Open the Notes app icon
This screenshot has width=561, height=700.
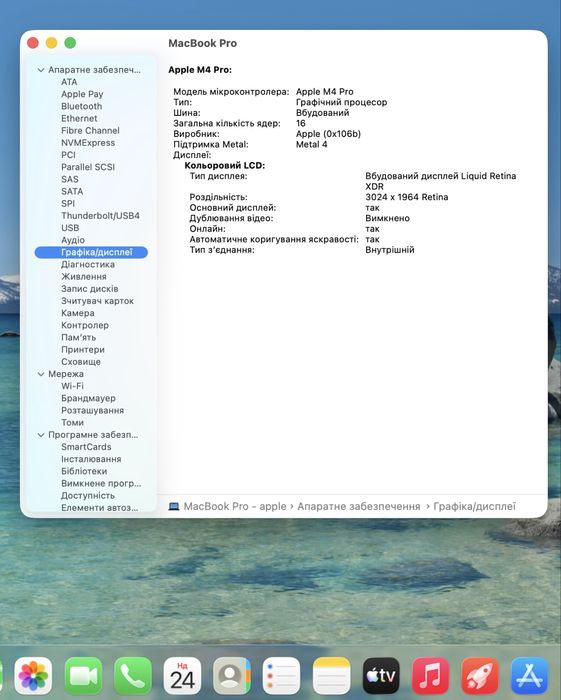click(331, 675)
